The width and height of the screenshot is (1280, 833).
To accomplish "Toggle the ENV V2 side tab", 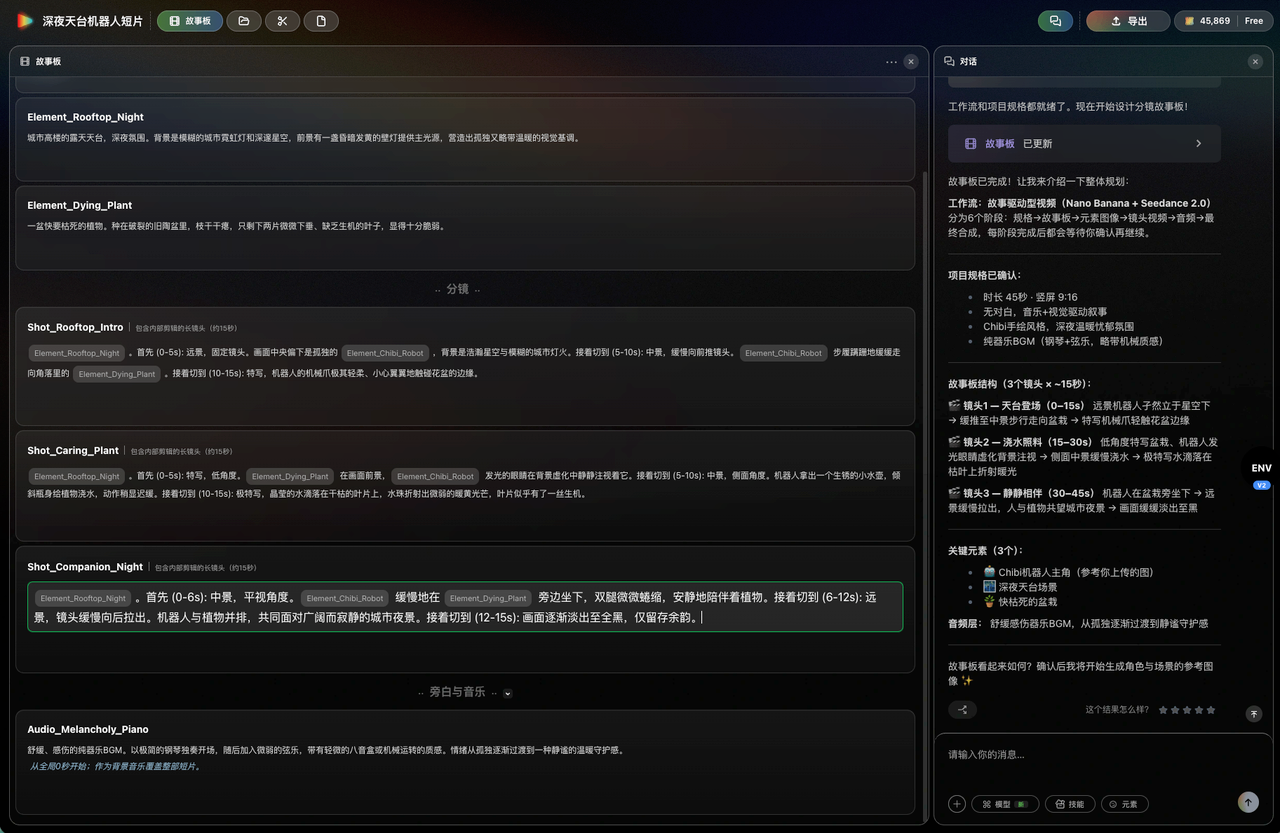I will coord(1261,474).
